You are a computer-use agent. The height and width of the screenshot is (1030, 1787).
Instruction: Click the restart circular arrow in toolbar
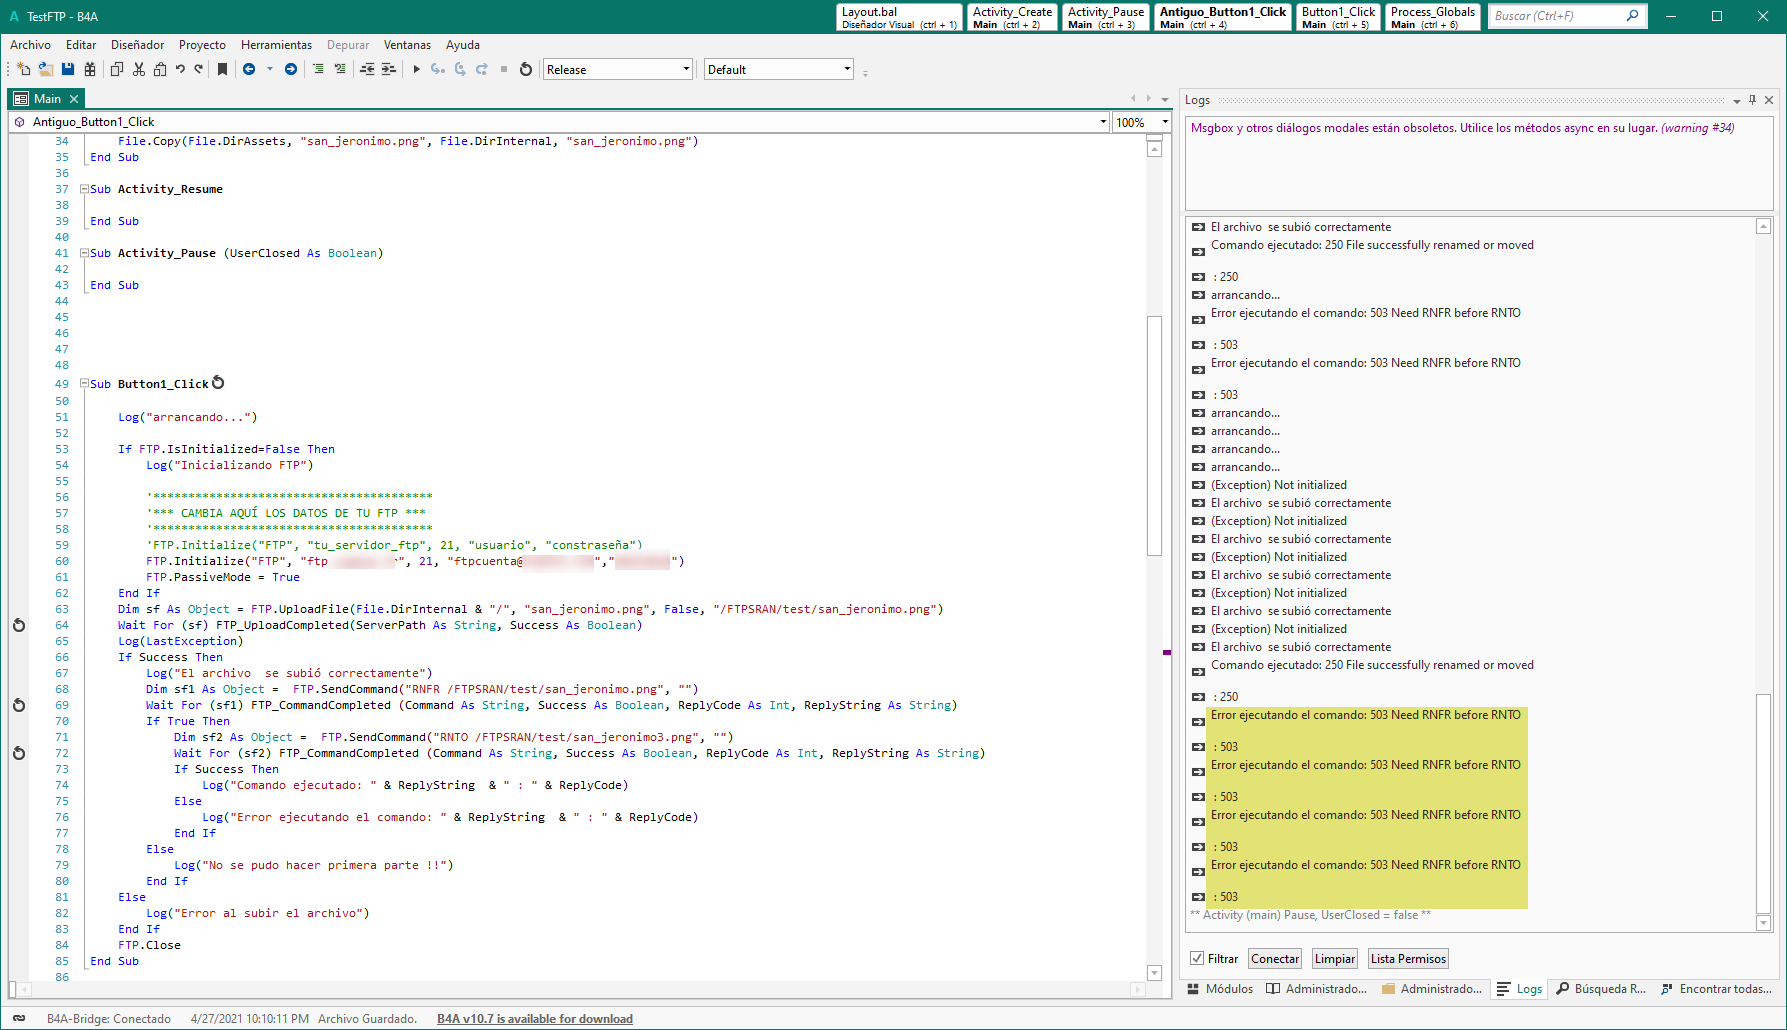point(526,69)
